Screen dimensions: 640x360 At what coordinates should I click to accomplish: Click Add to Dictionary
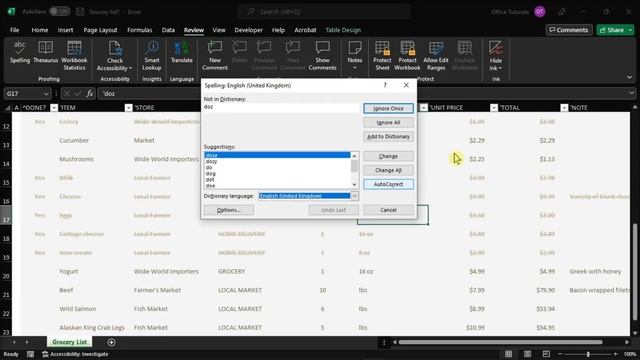tap(388, 136)
